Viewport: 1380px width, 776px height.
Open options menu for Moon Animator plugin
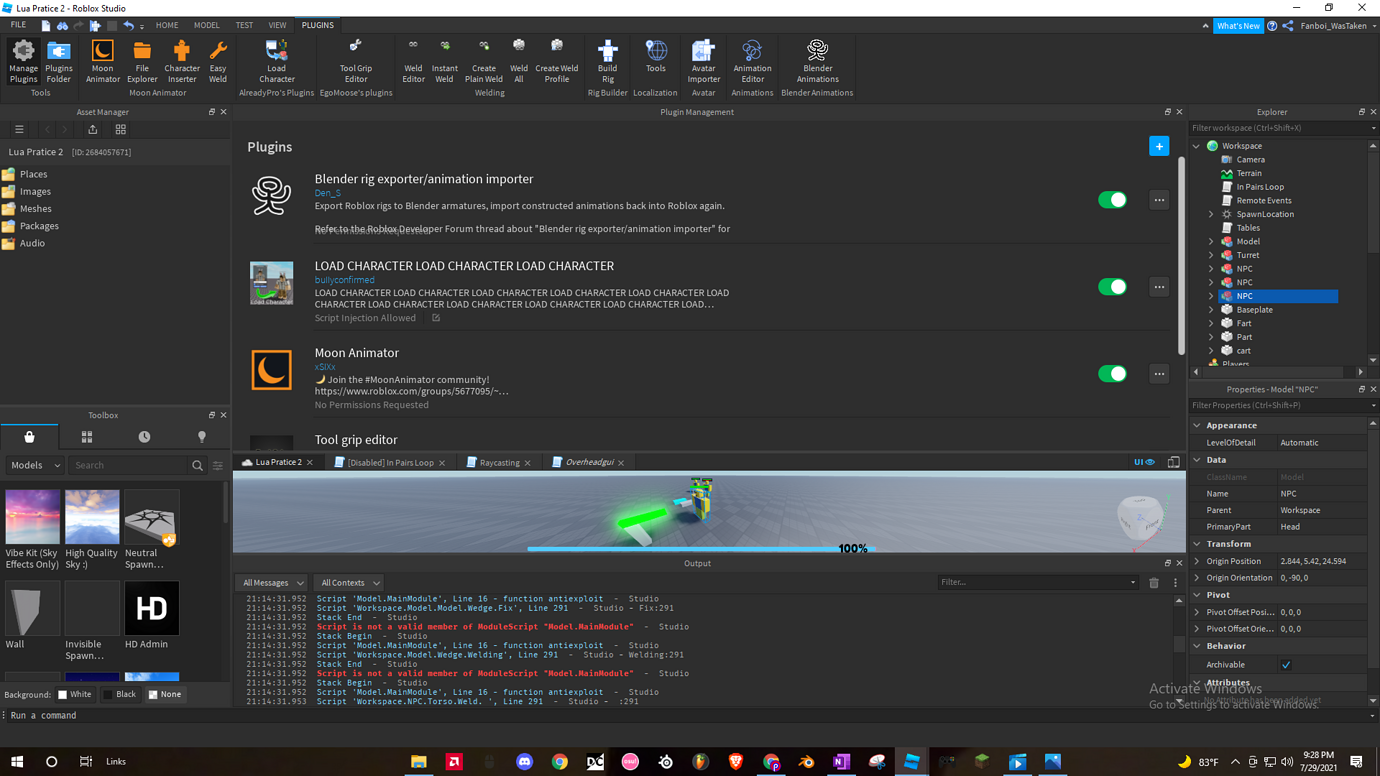[1159, 374]
